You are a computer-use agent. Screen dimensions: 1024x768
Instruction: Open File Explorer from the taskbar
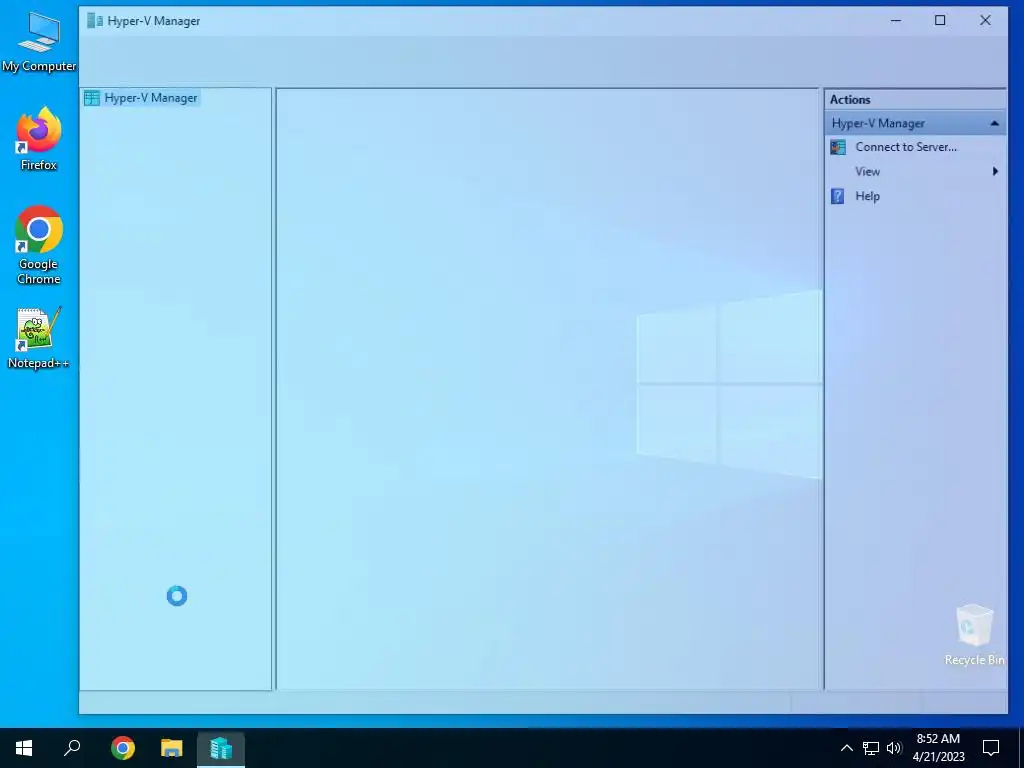172,748
